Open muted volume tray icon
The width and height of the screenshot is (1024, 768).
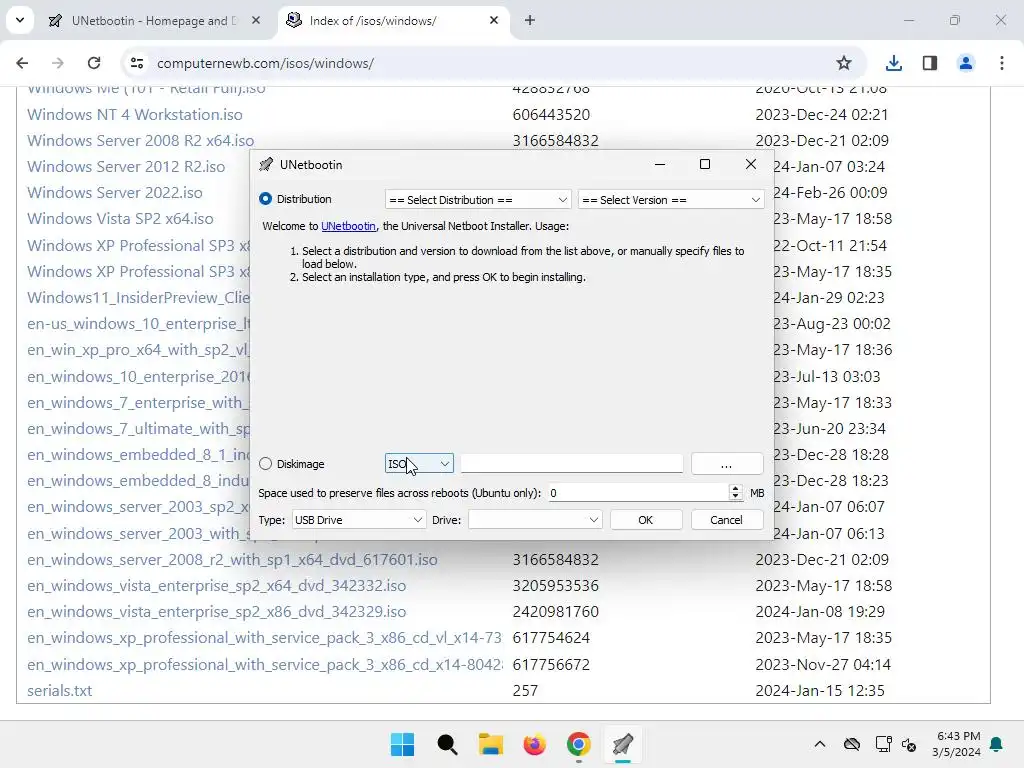tap(909, 744)
